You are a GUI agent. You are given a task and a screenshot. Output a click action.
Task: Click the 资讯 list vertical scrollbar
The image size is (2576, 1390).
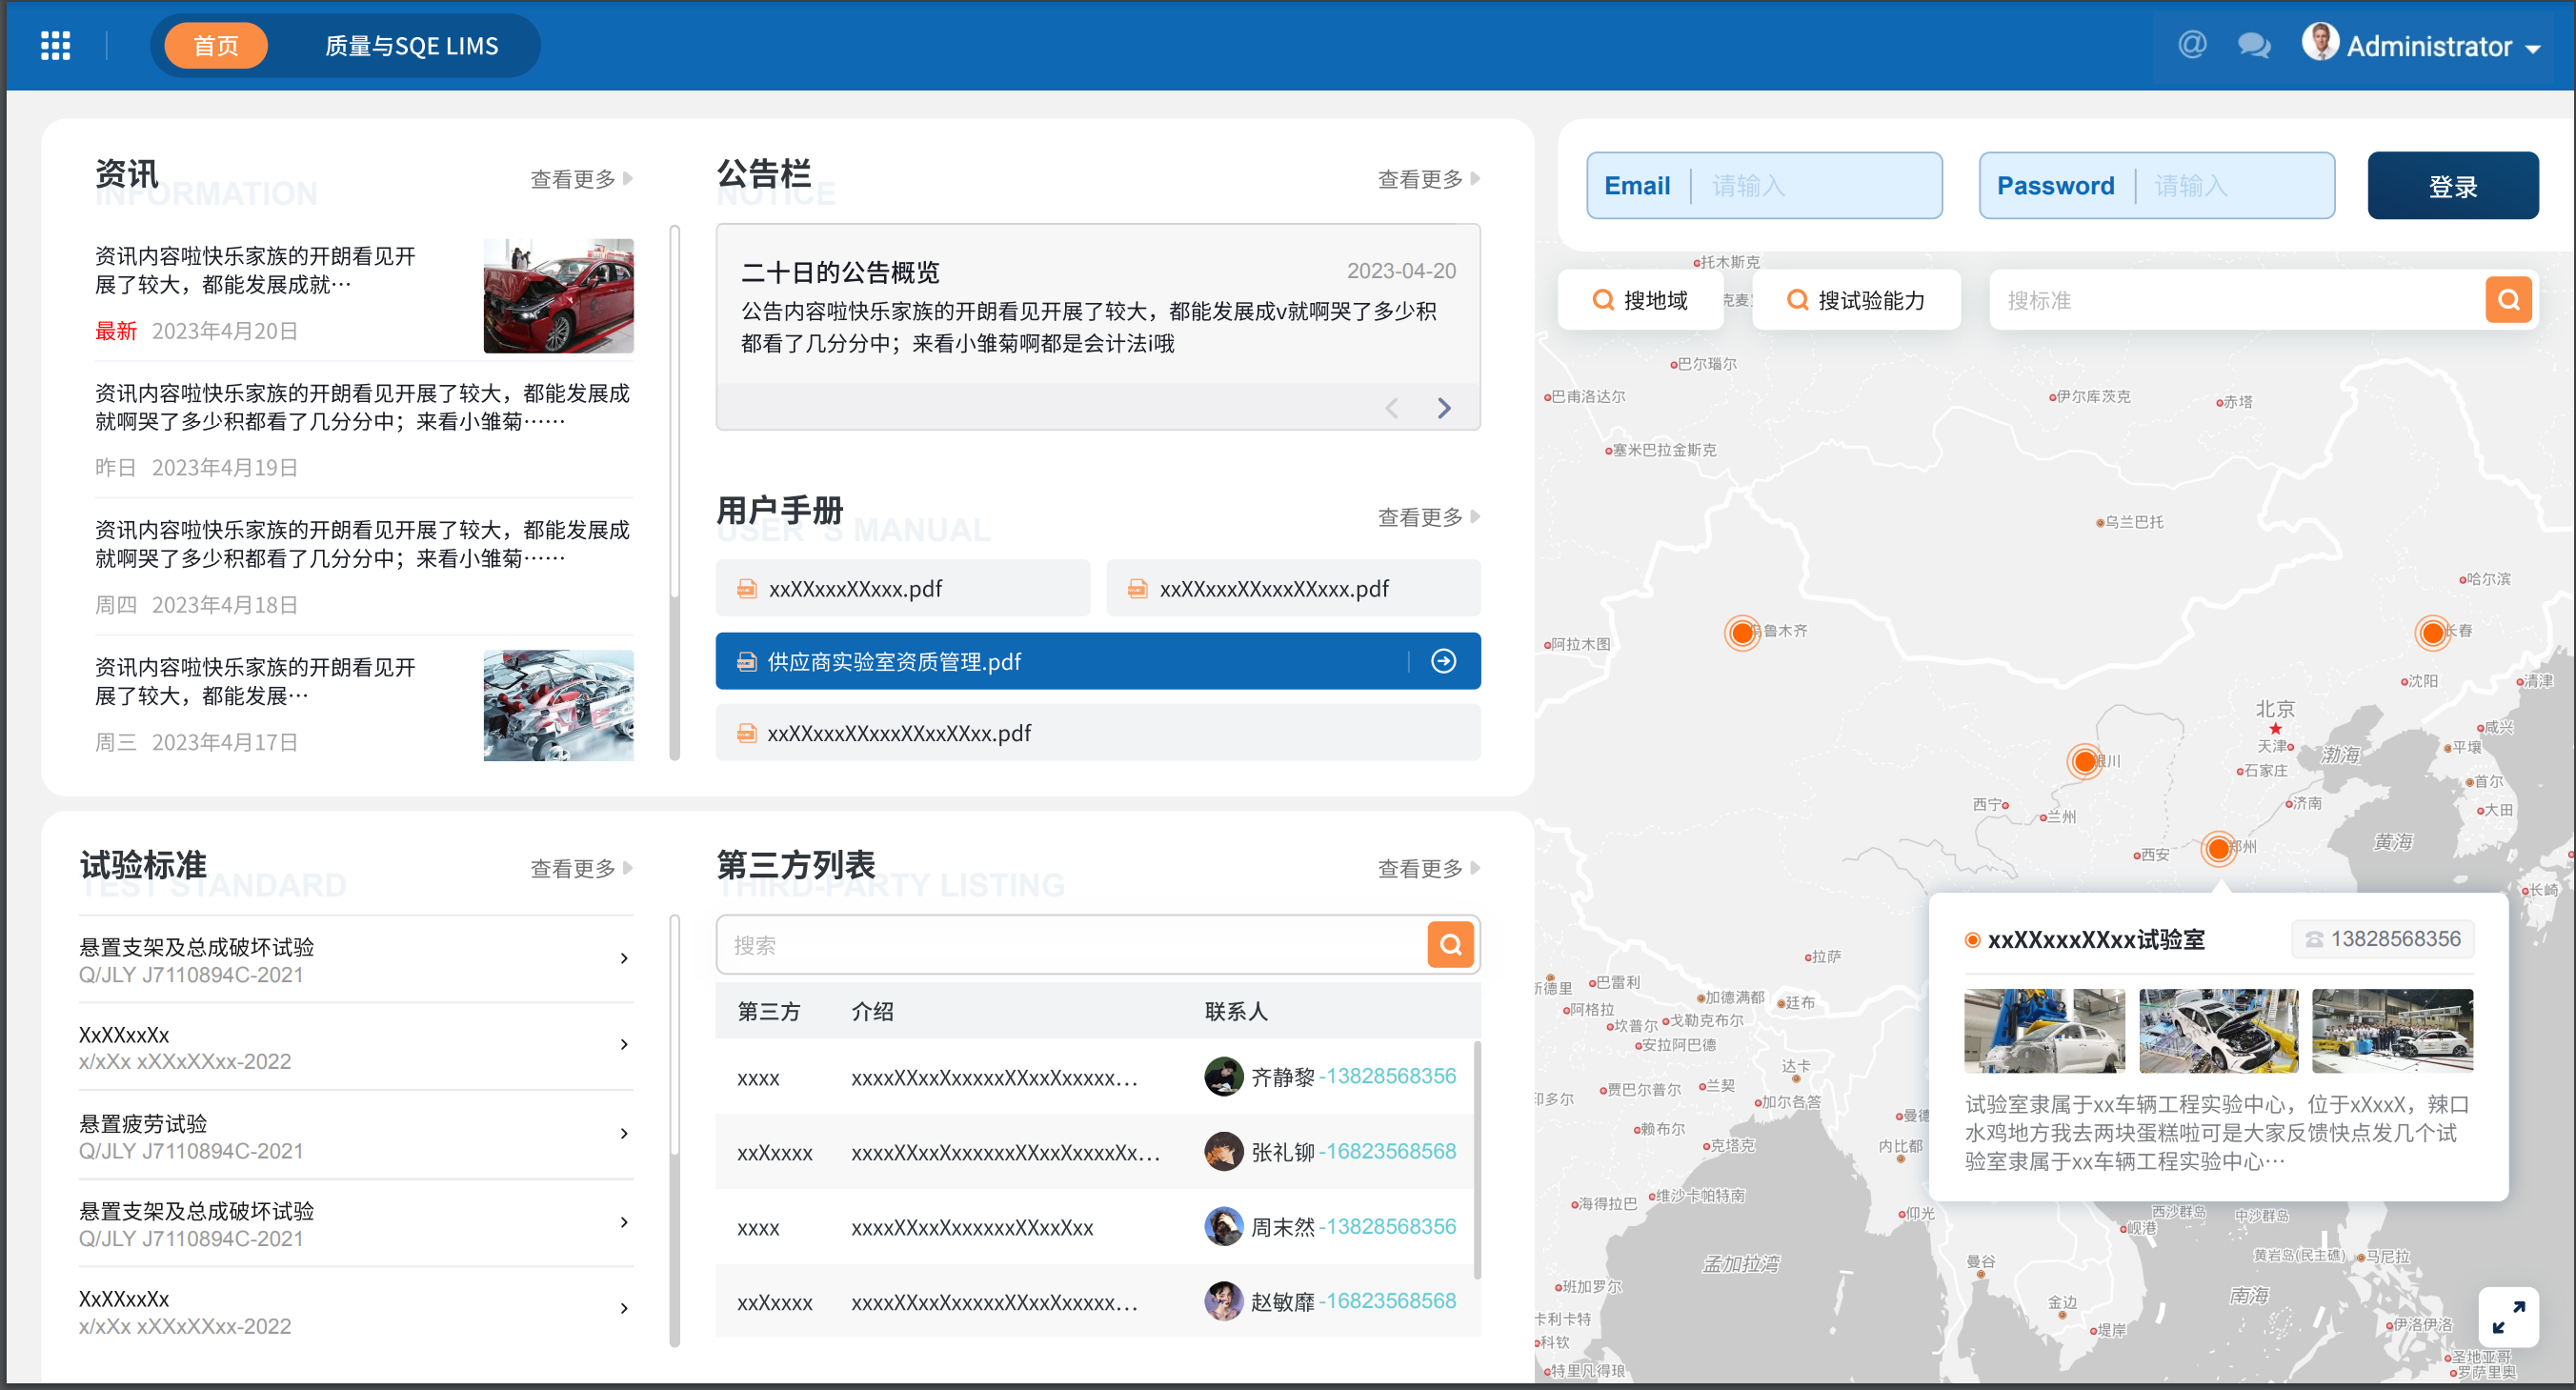[675, 493]
